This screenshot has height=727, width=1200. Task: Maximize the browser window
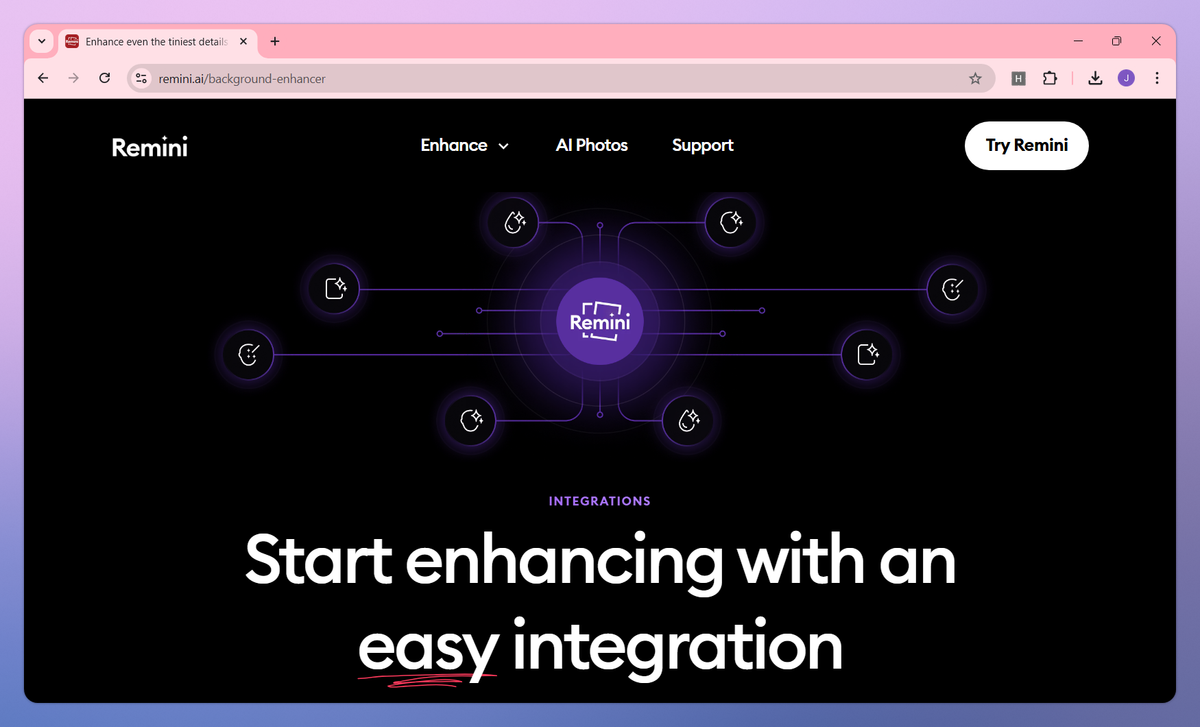pos(1117,41)
